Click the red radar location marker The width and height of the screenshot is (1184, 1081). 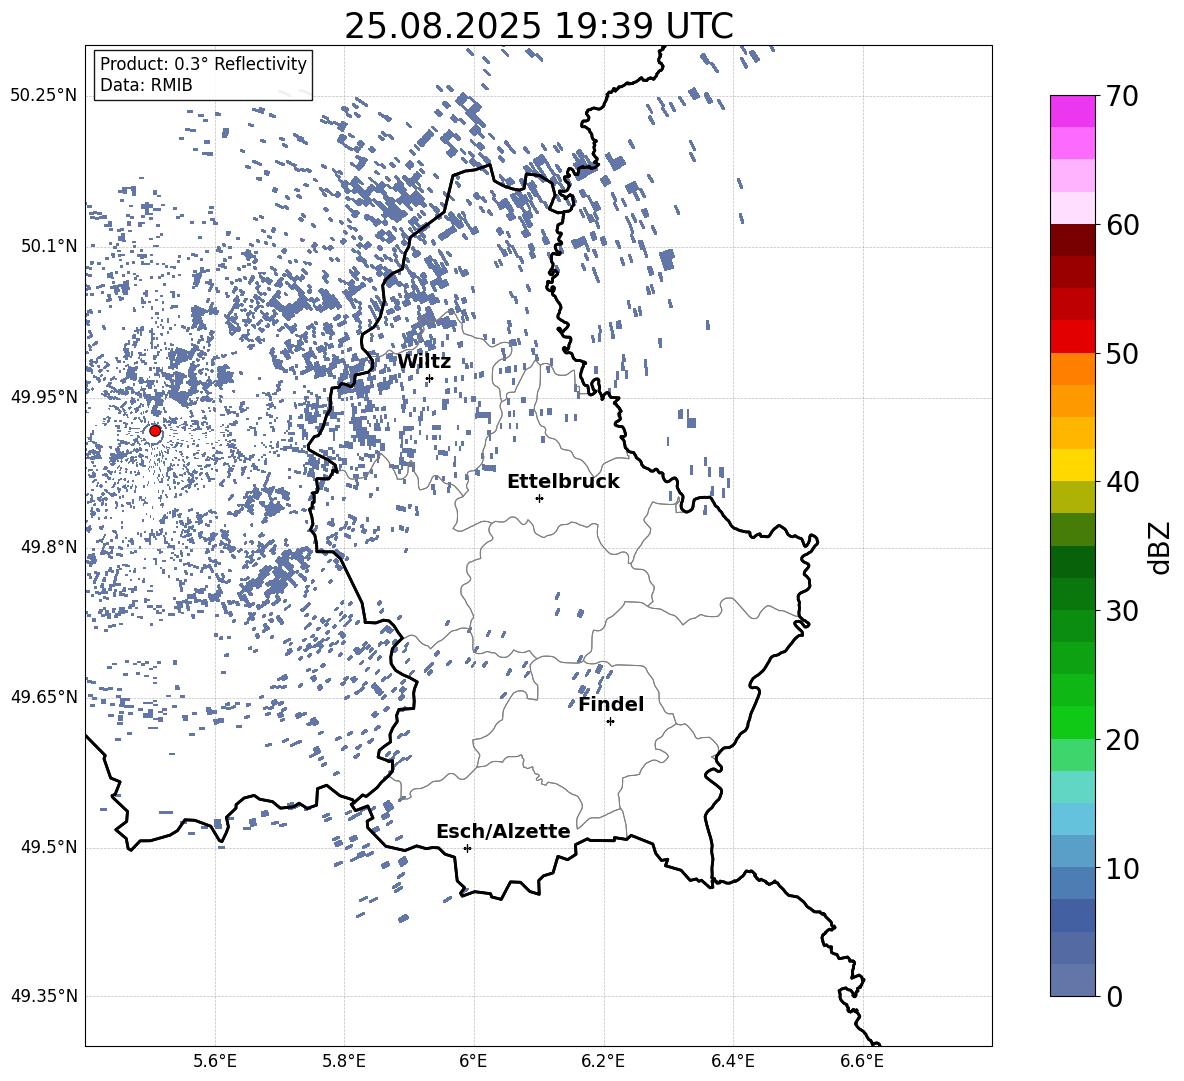(x=155, y=431)
